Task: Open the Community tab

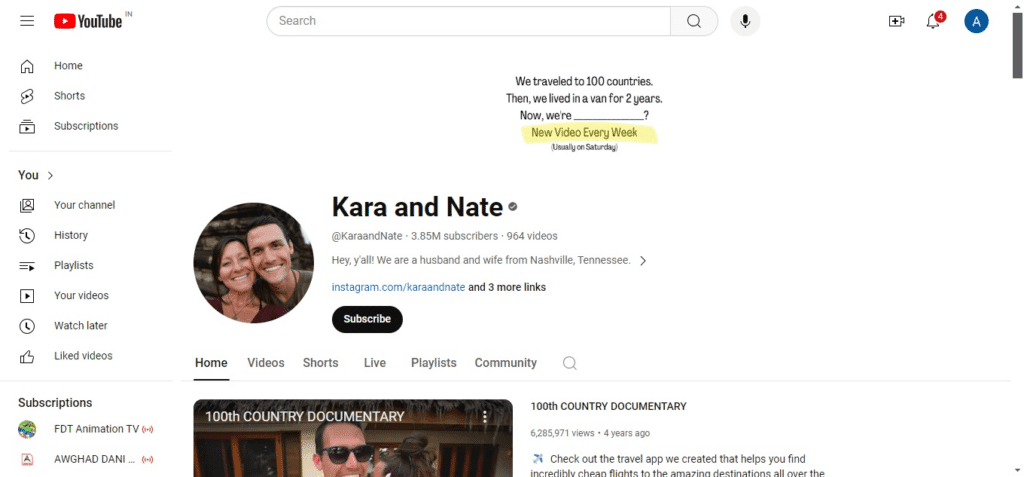Action: [505, 363]
